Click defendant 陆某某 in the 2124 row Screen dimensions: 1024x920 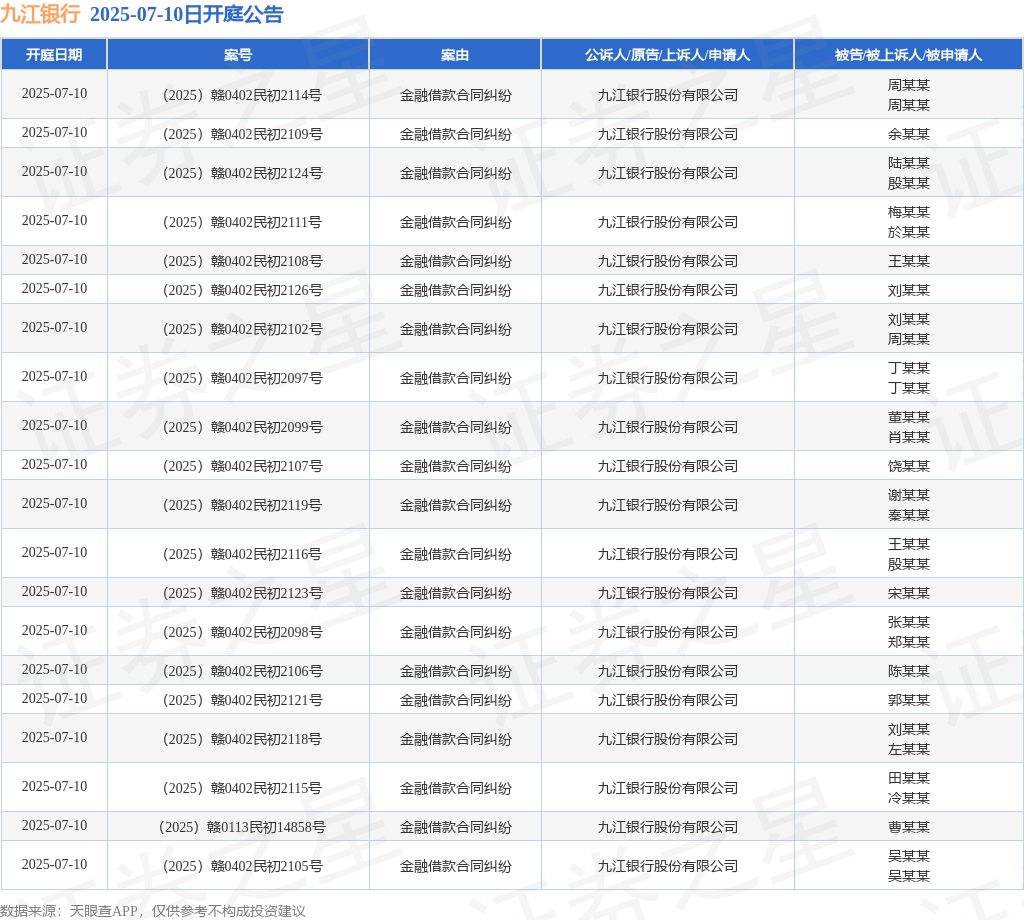pyautogui.click(x=908, y=163)
